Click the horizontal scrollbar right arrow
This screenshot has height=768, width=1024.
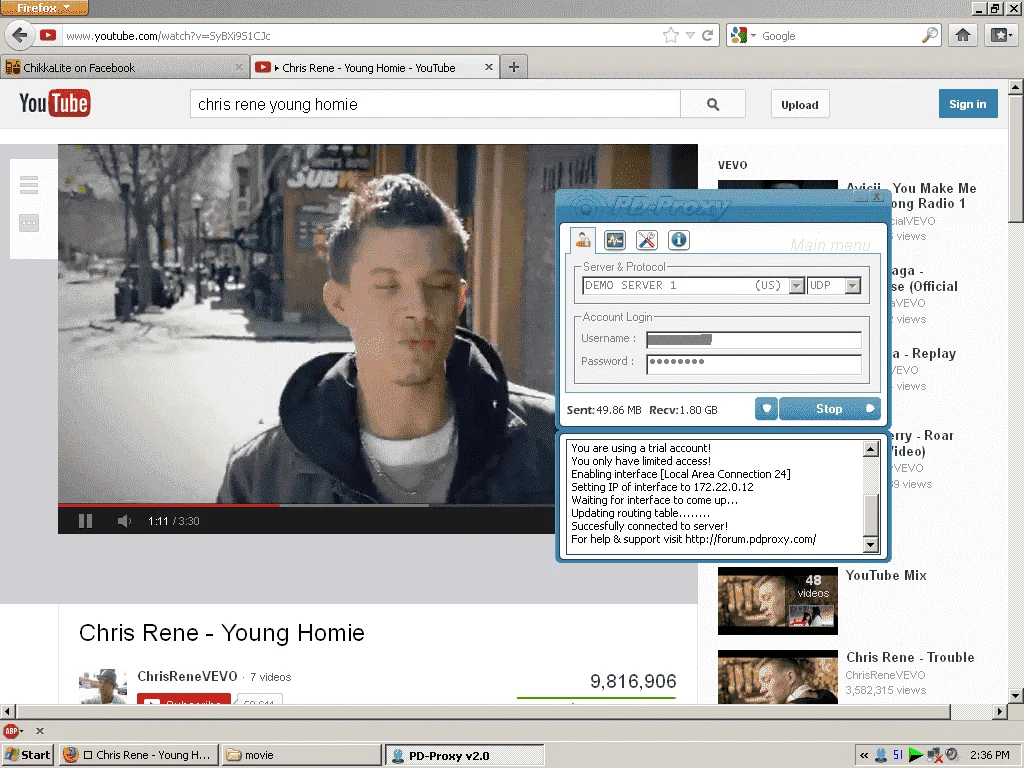999,711
